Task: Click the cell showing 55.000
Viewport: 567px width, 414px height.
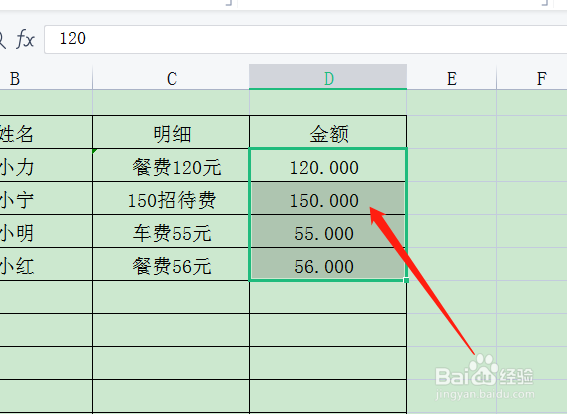Action: click(328, 231)
